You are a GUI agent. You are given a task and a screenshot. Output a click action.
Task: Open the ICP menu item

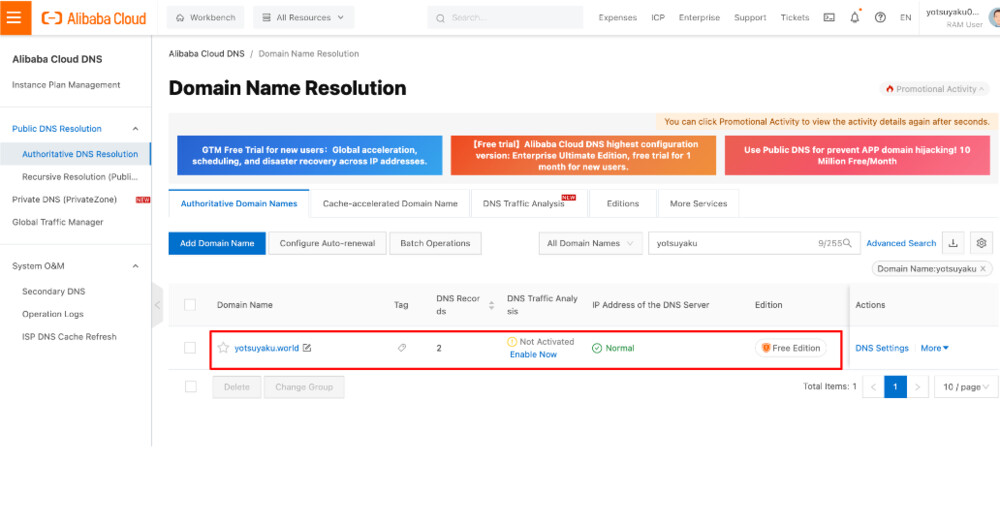658,18
